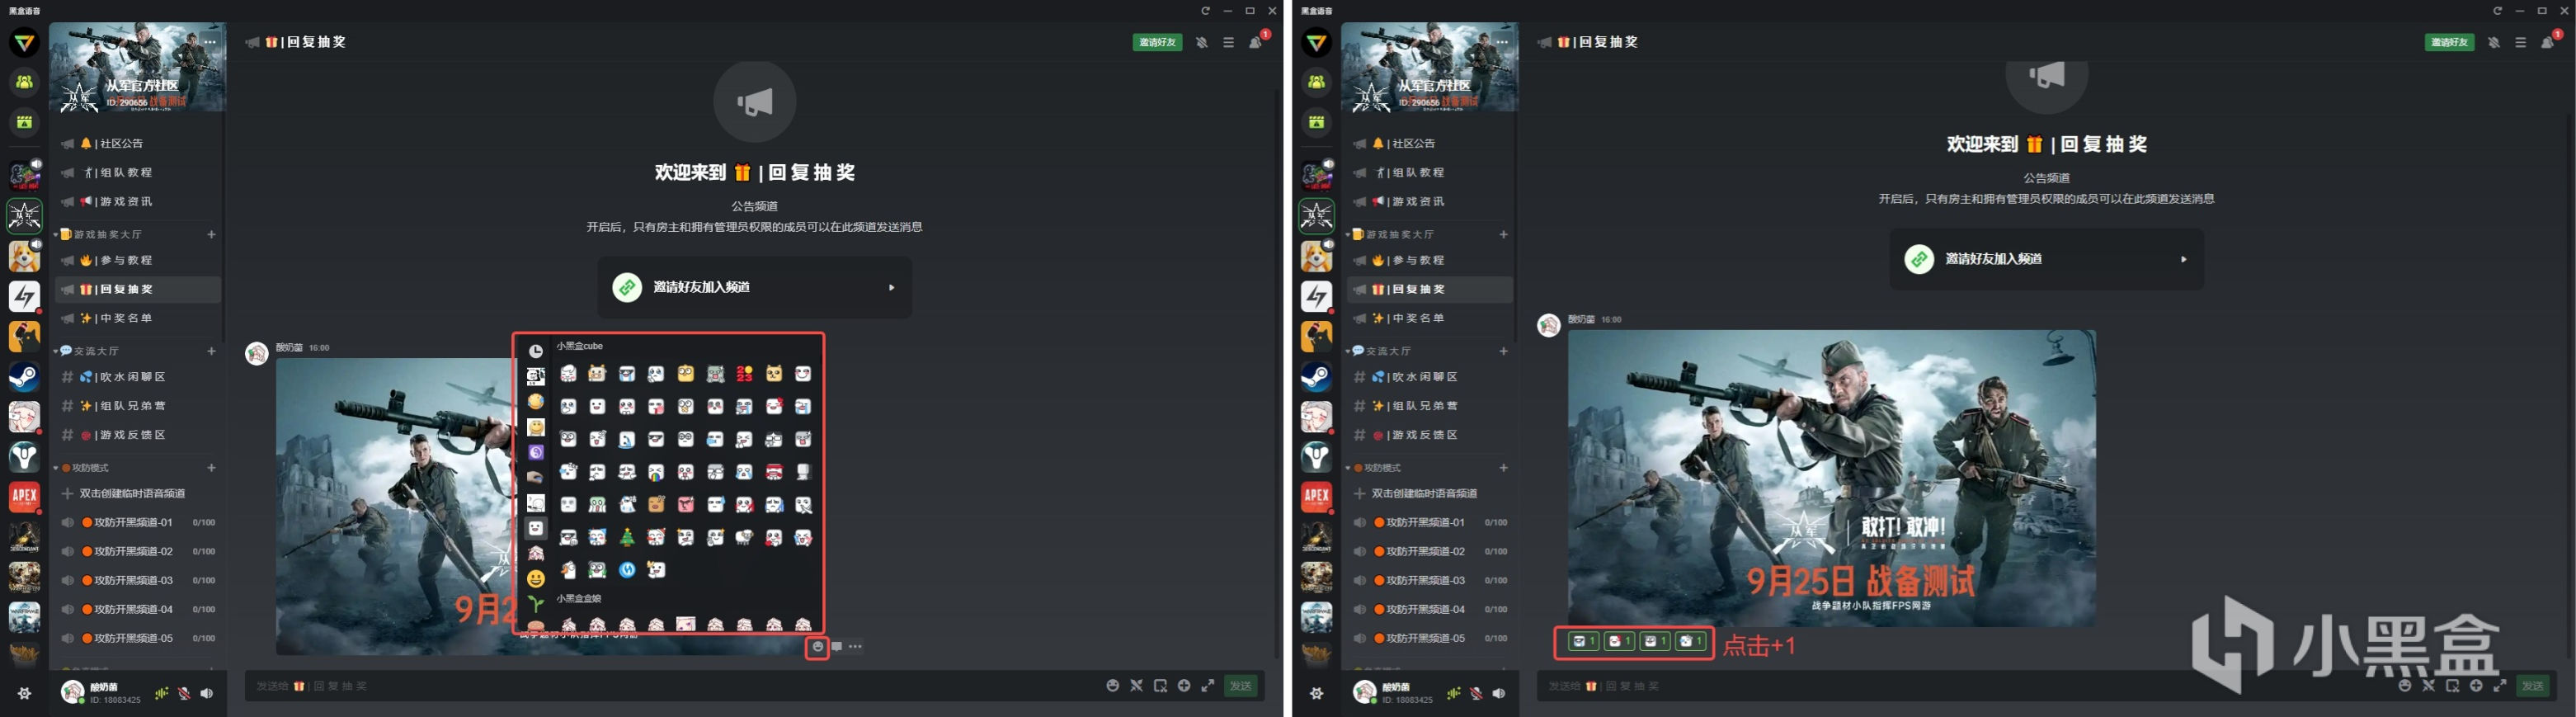
Task: Click the plus attachment icon in left window input bar
Action: (x=1184, y=686)
